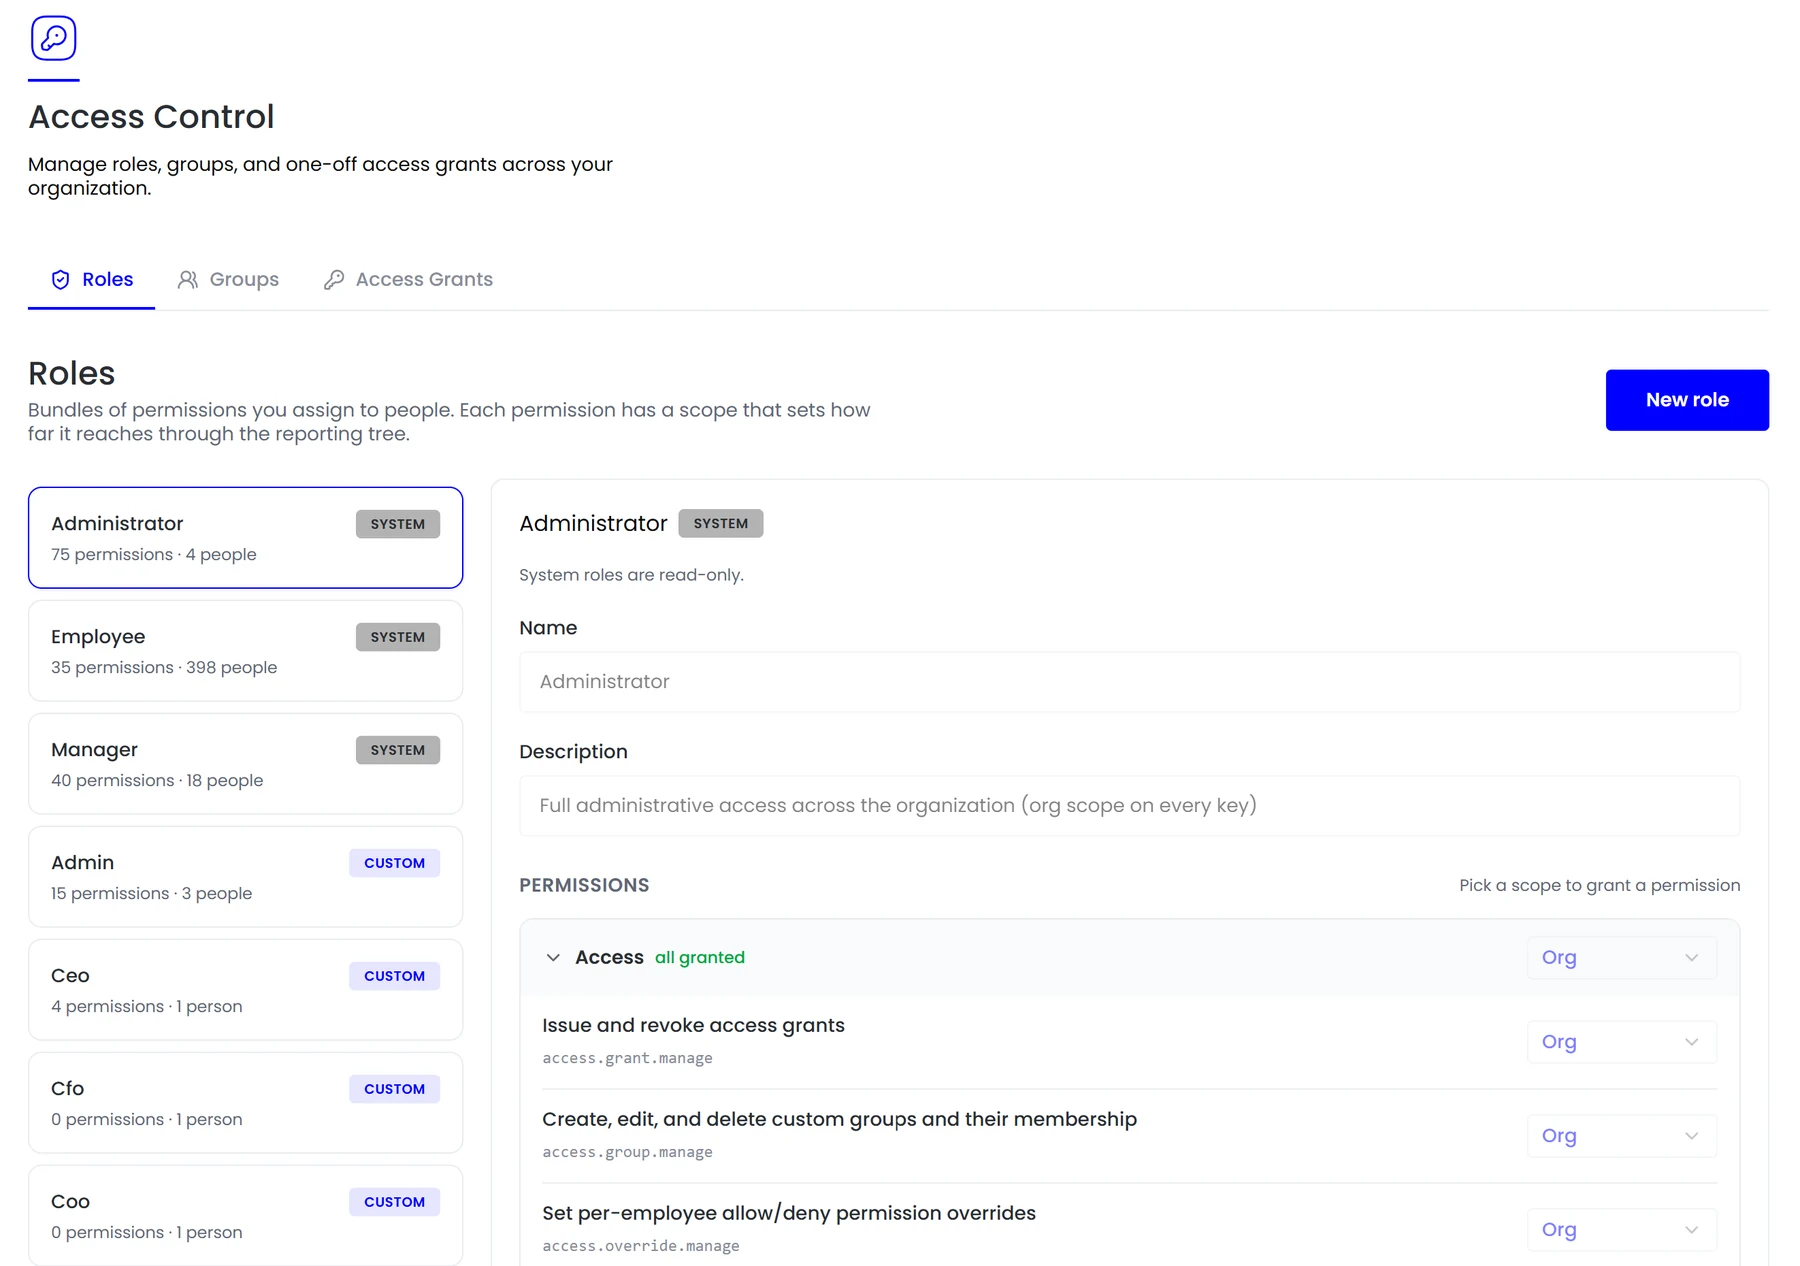Click 'System roles are read-only.' note
Image resolution: width=1800 pixels, height=1266 pixels.
pyautogui.click(x=631, y=575)
